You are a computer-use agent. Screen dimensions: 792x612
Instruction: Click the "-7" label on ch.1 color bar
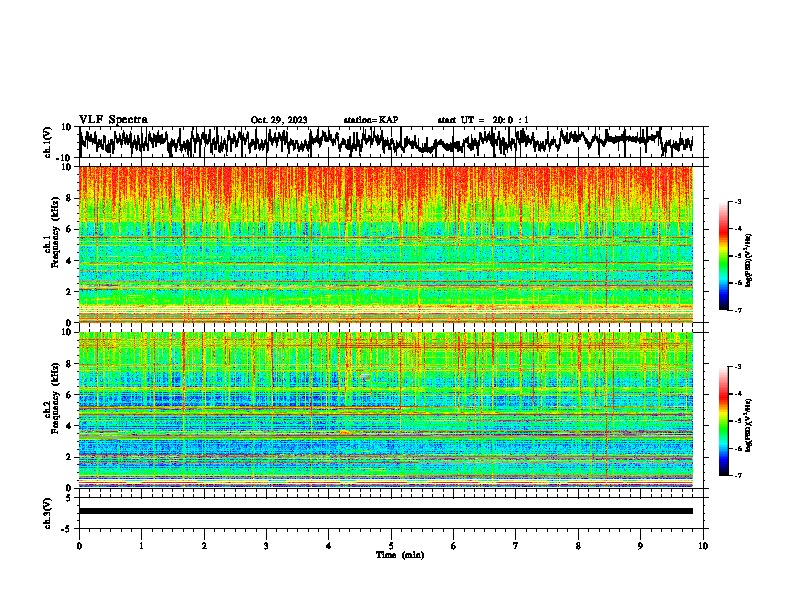tap(737, 311)
